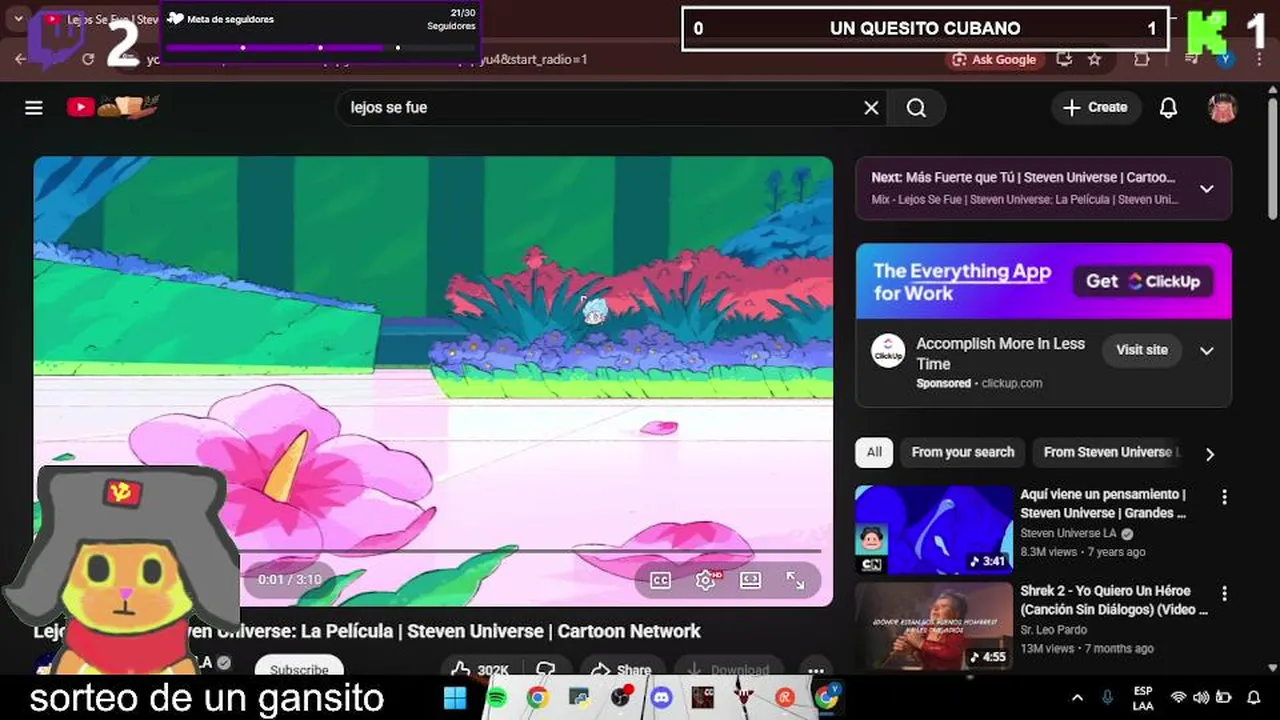This screenshot has width=1280, height=720.
Task: Show hidden system tray icons
Action: click(1077, 697)
